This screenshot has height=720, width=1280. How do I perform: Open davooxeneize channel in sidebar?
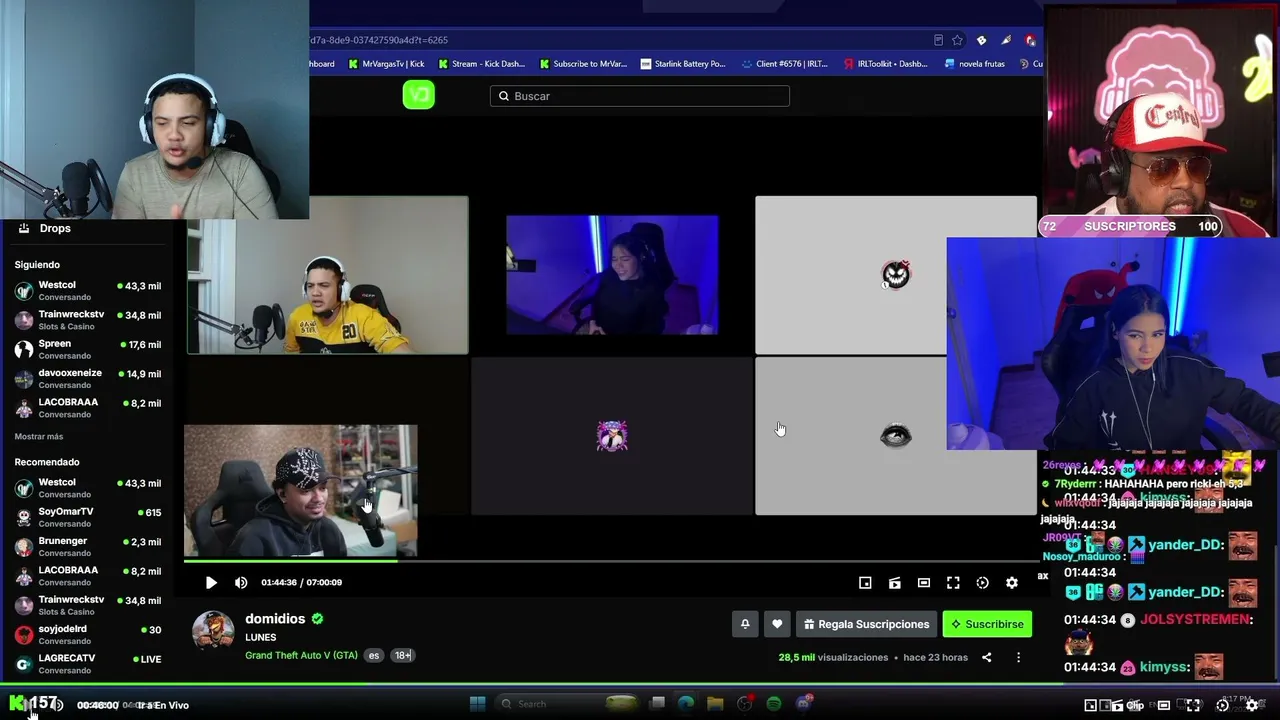[88, 378]
